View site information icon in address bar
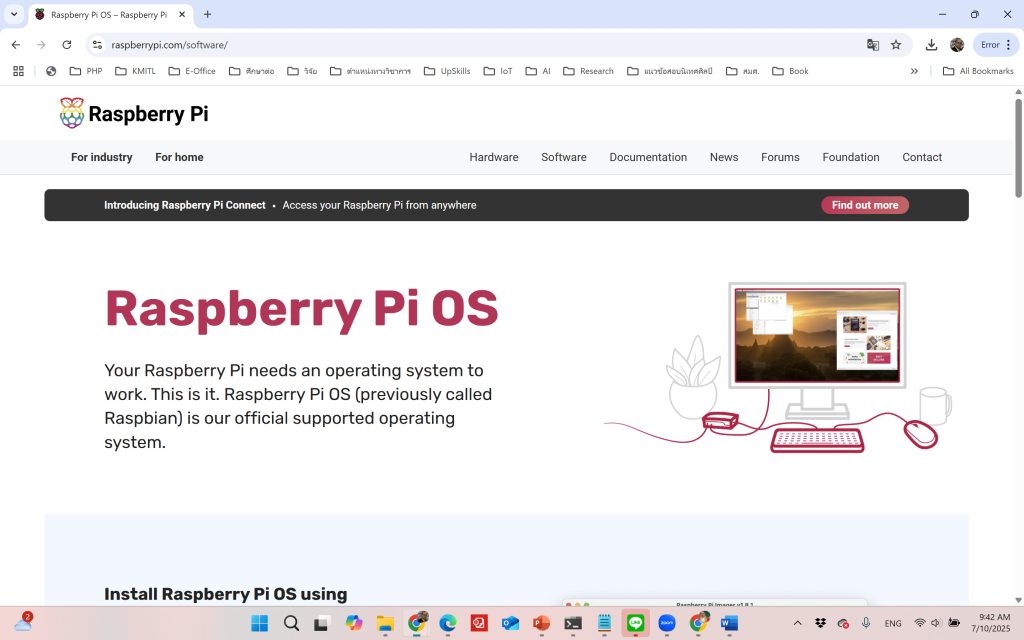This screenshot has width=1024, height=640. point(97,45)
